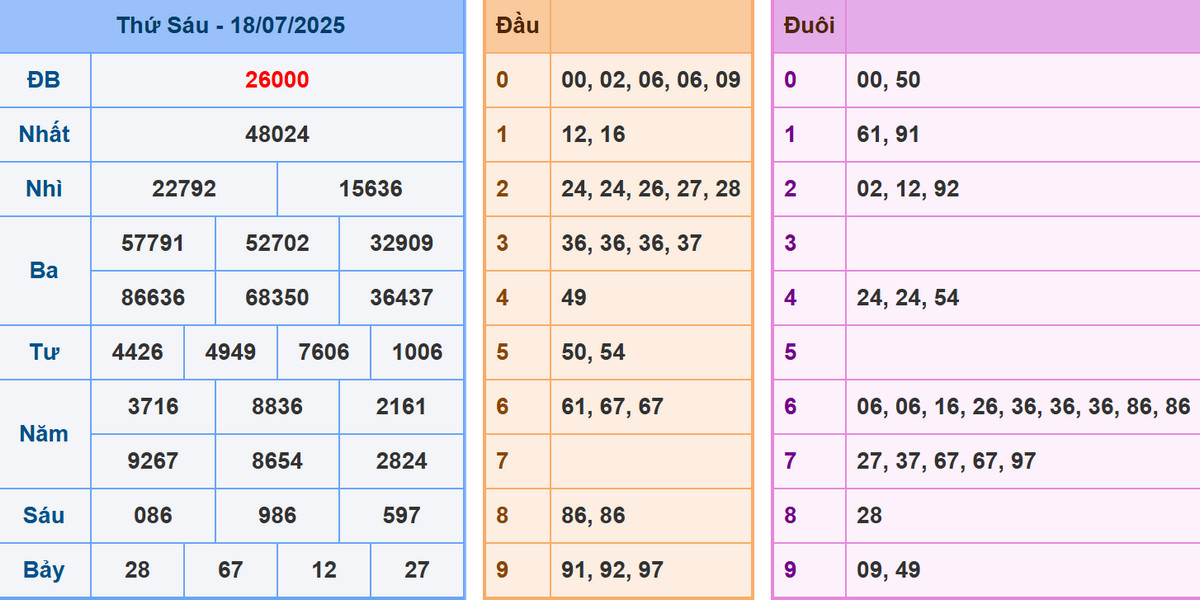
Task: Select the red special prize number 26000
Action: (x=277, y=80)
